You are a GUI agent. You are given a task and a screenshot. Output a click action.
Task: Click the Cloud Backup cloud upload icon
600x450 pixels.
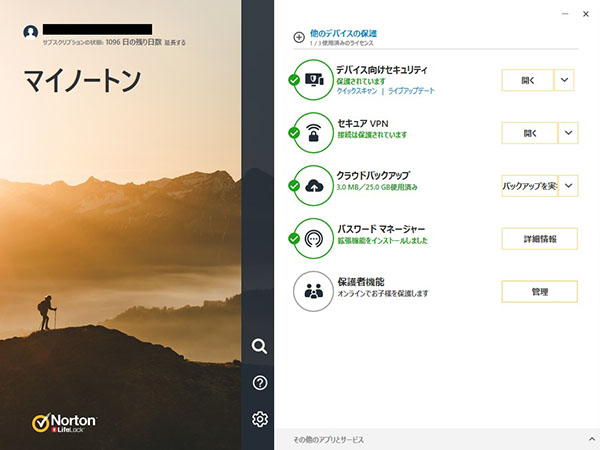coord(314,186)
